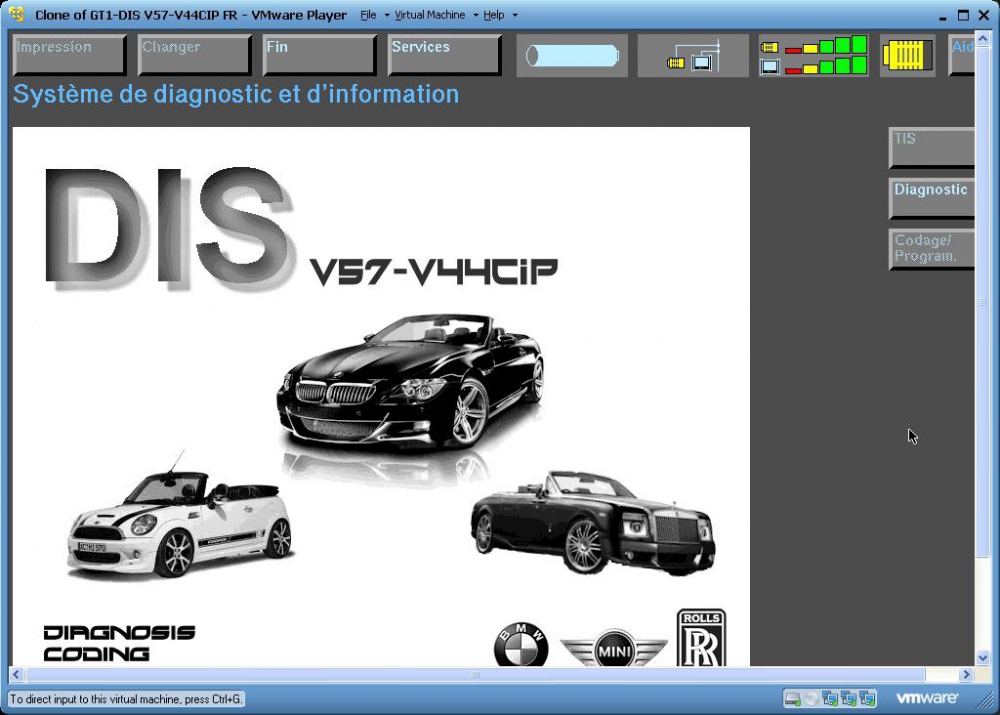Click the red-yellow-green signal strength indicator
1000x715 pixels.
point(813,55)
